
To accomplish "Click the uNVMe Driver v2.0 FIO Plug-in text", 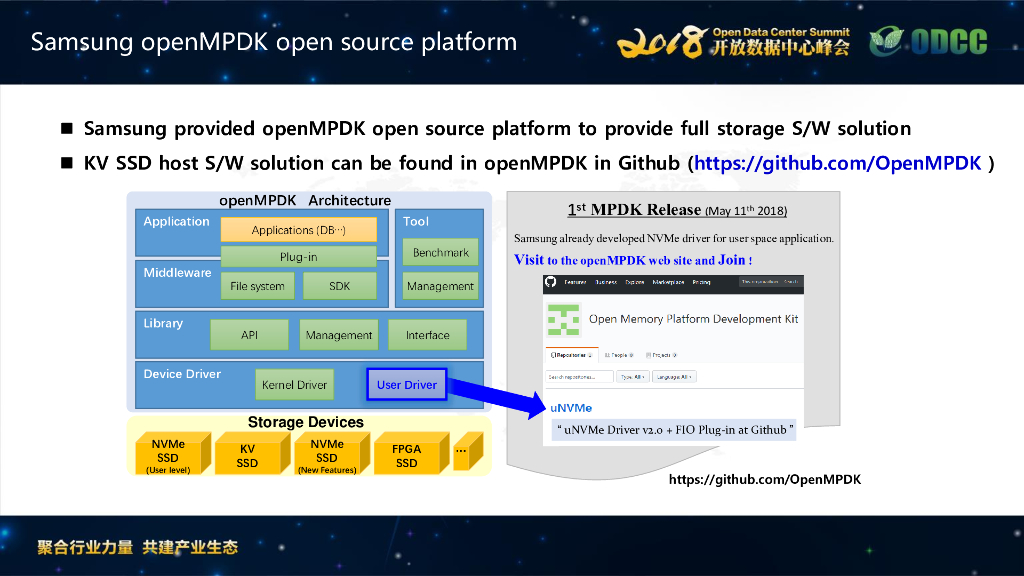I will [x=673, y=428].
